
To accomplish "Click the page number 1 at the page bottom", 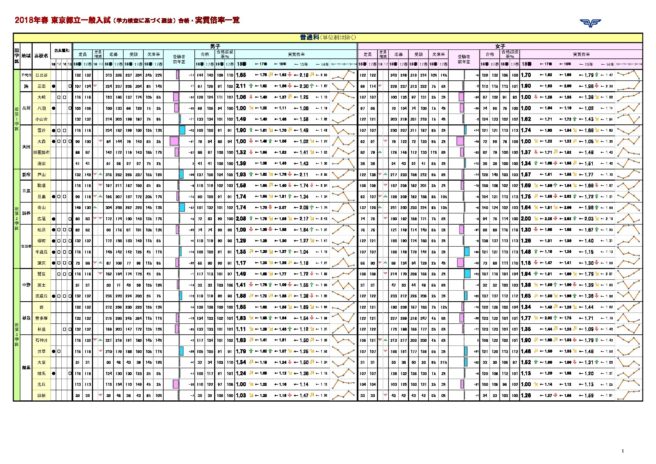I will [x=623, y=451].
